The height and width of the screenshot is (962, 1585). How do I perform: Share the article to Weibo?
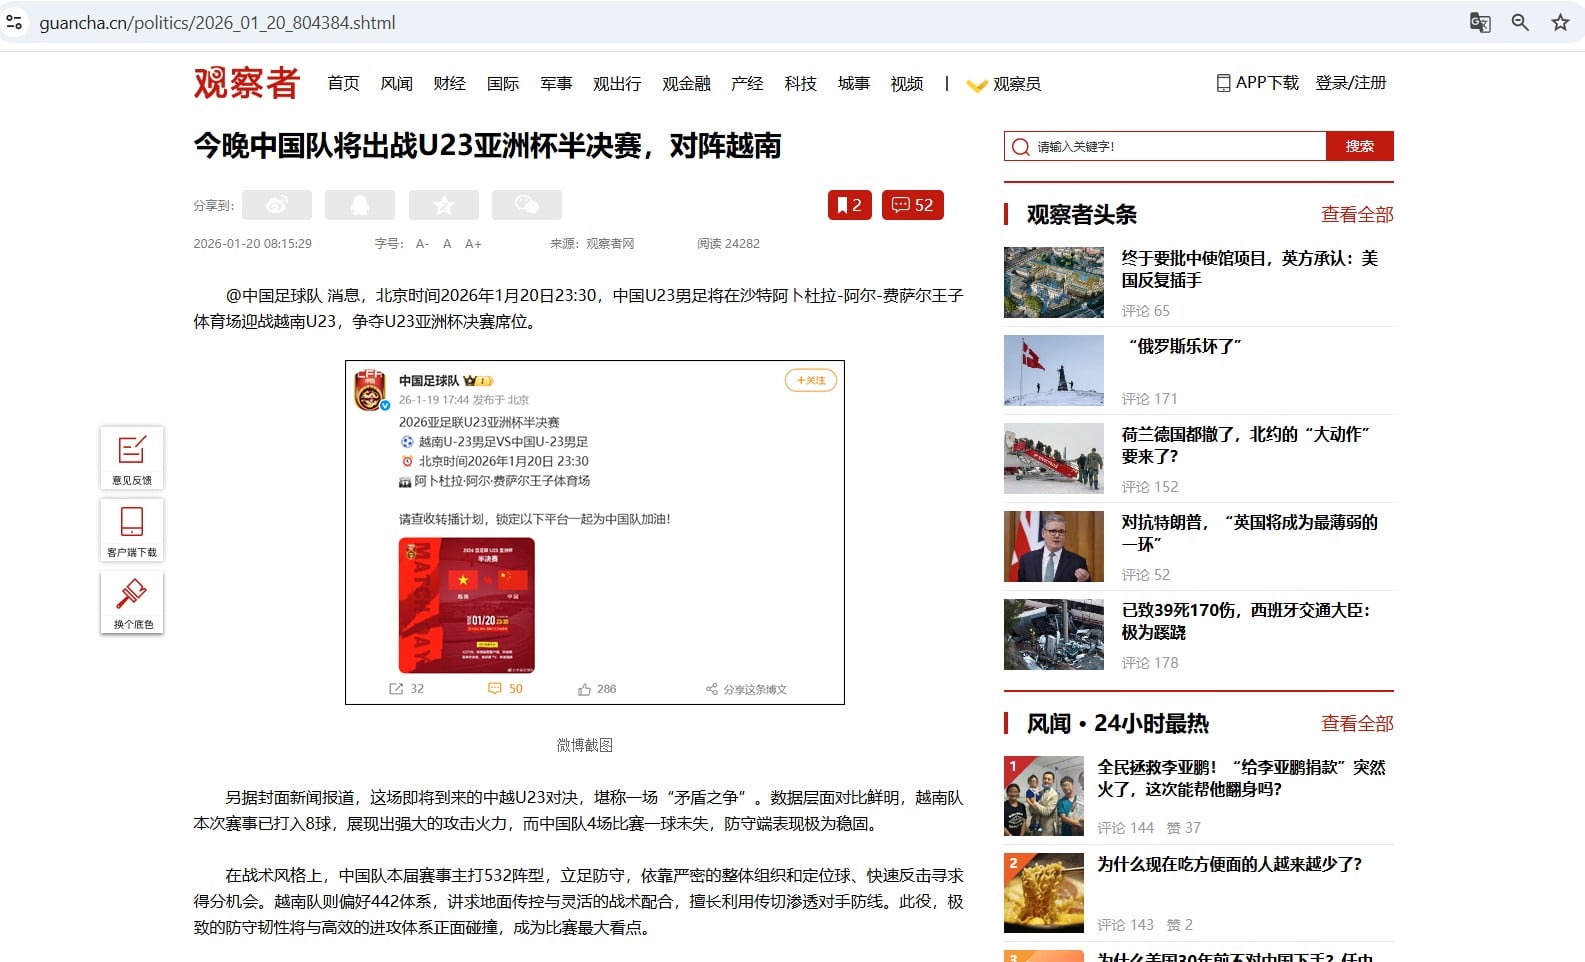click(x=277, y=205)
